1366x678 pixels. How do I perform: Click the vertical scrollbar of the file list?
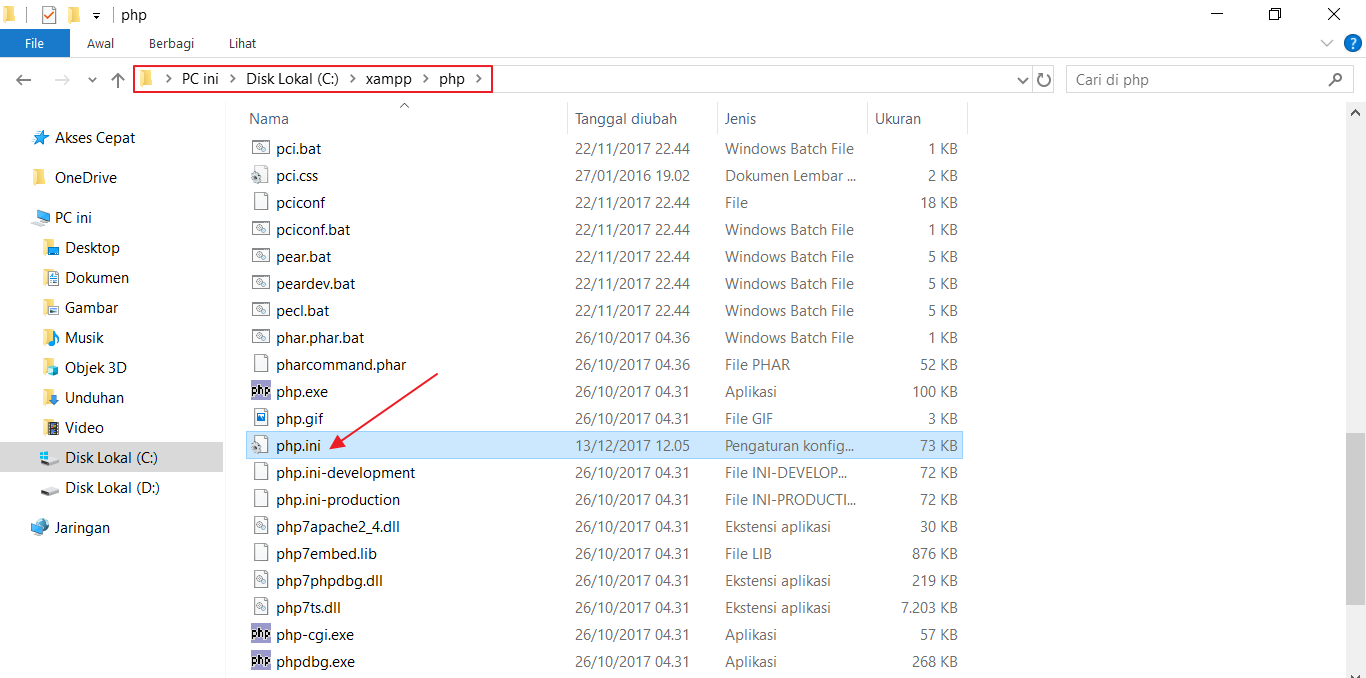pos(1356,518)
